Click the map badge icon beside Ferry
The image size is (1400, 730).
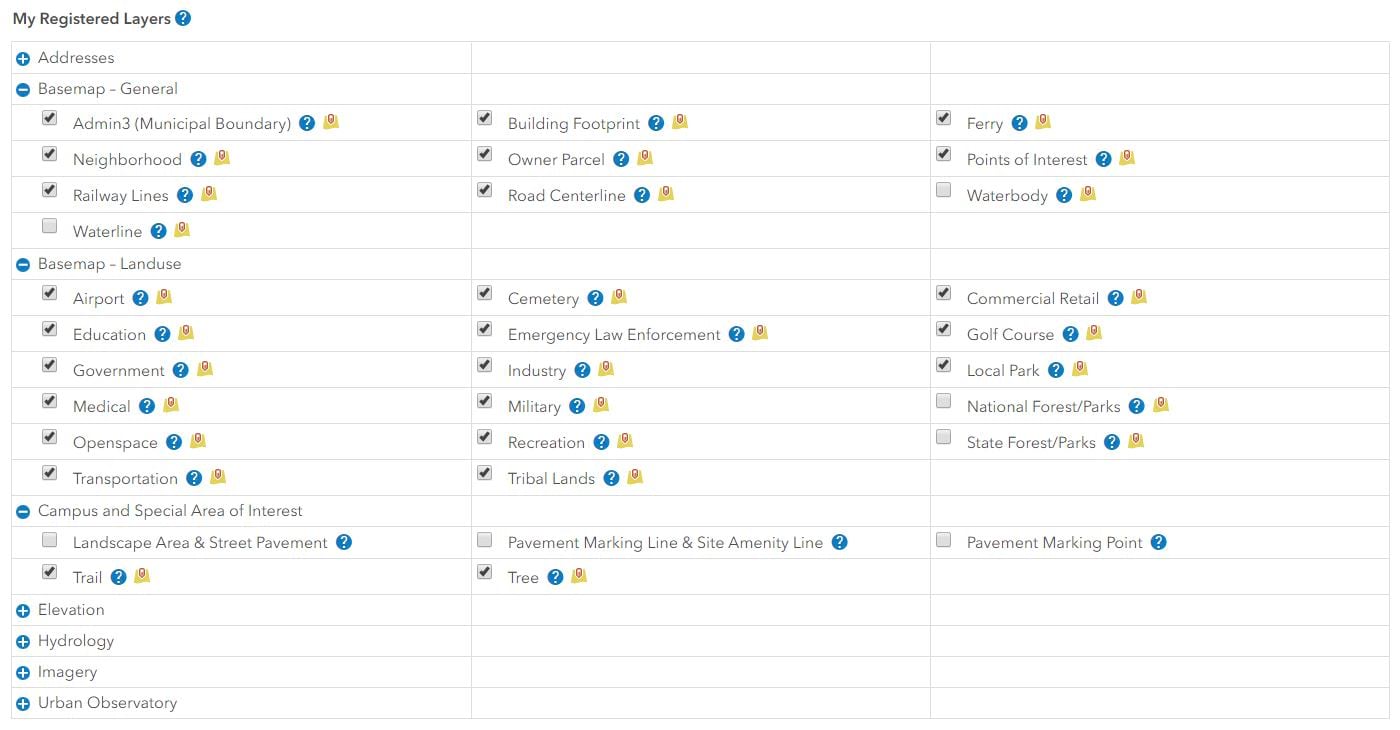pyautogui.click(x=1043, y=122)
